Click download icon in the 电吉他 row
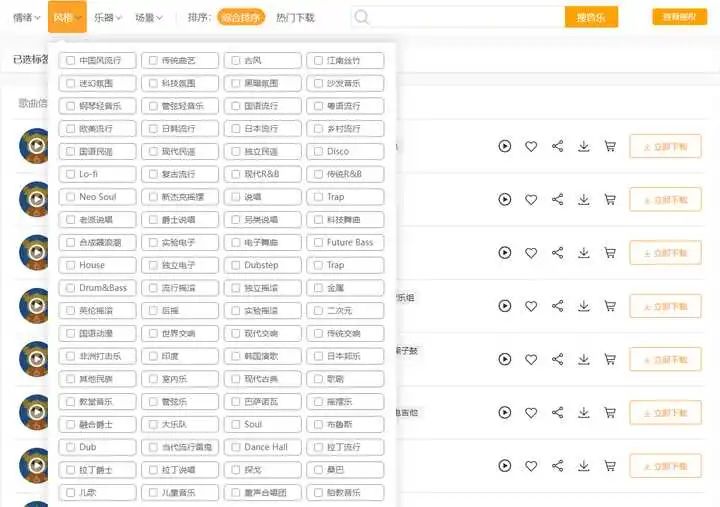The width and height of the screenshot is (720, 507). pyautogui.click(x=584, y=412)
